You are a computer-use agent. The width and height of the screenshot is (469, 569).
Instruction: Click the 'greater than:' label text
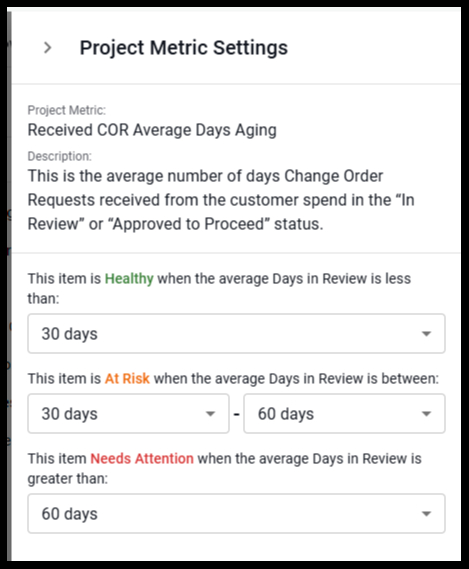click(x=68, y=479)
